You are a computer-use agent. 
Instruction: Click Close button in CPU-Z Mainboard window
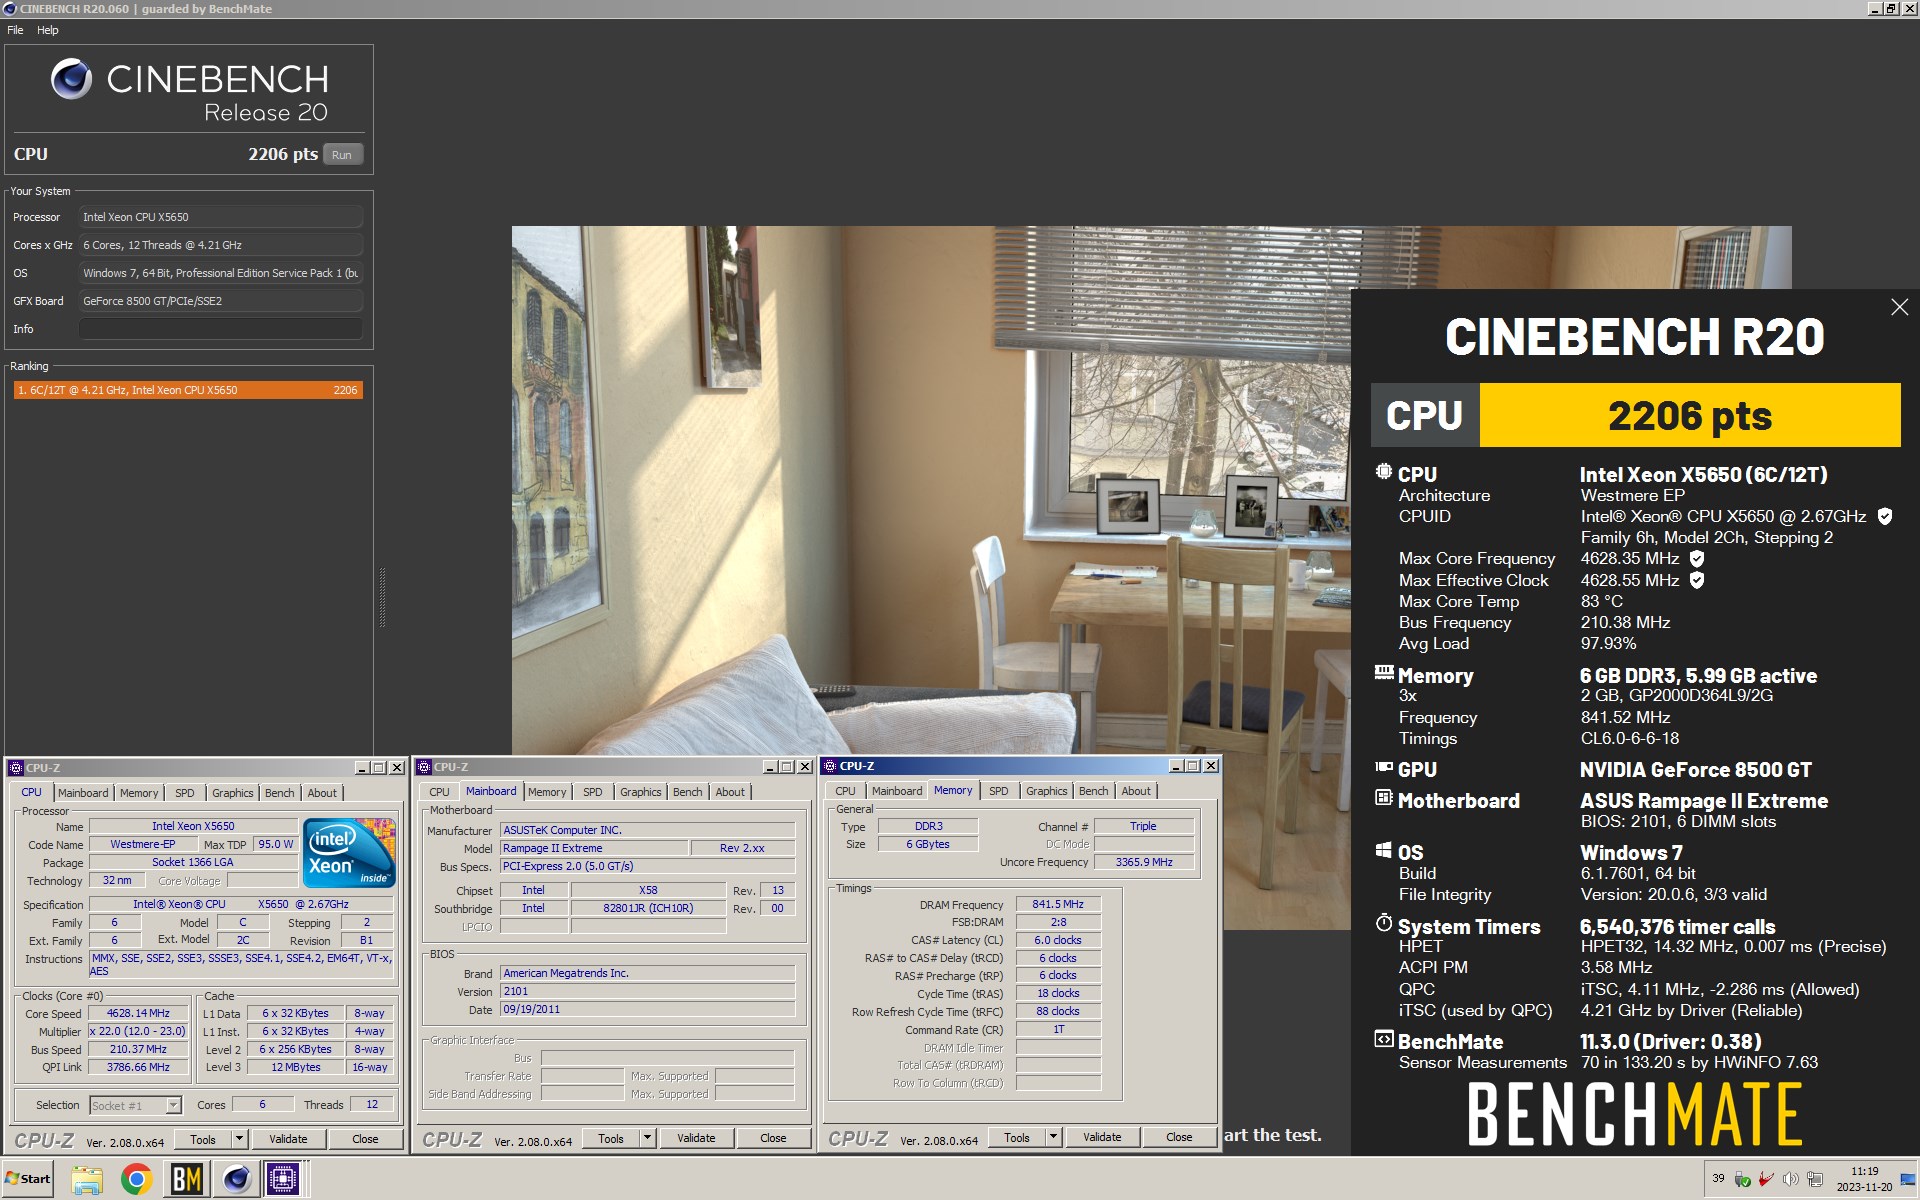tap(773, 1138)
